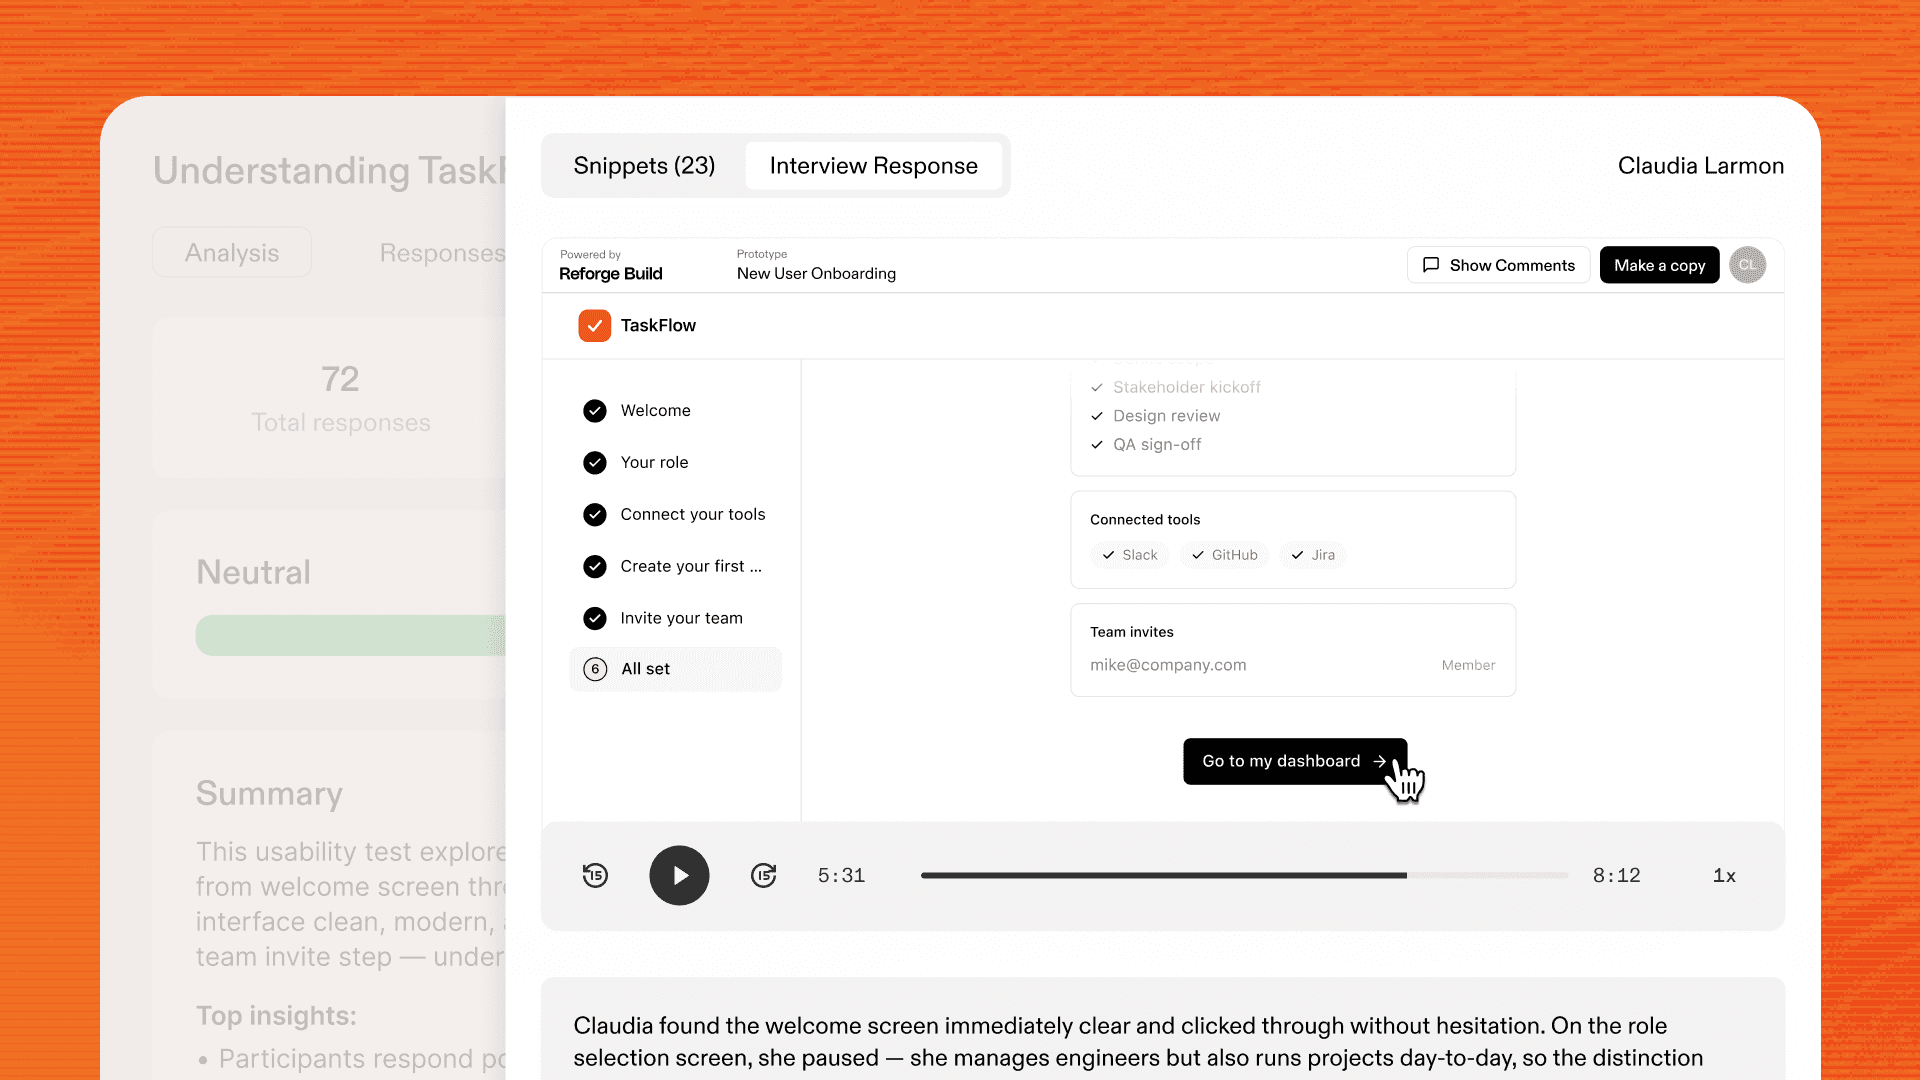Screen dimensions: 1920x1080
Task: Click the Invite your team checkmark icon
Action: [595, 619]
